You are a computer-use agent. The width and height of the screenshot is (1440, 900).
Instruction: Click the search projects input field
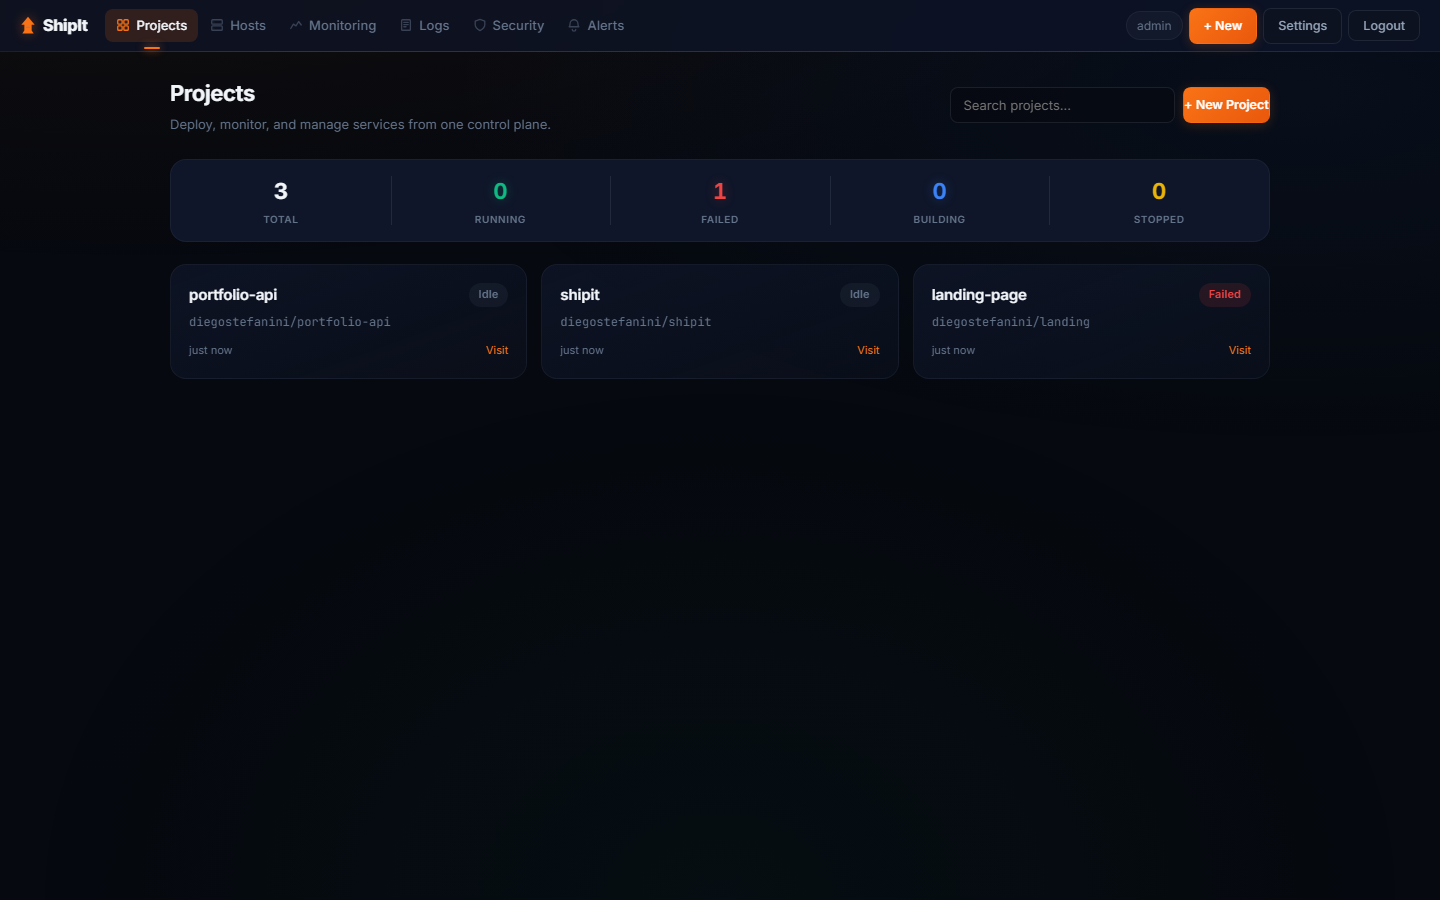coord(1062,105)
